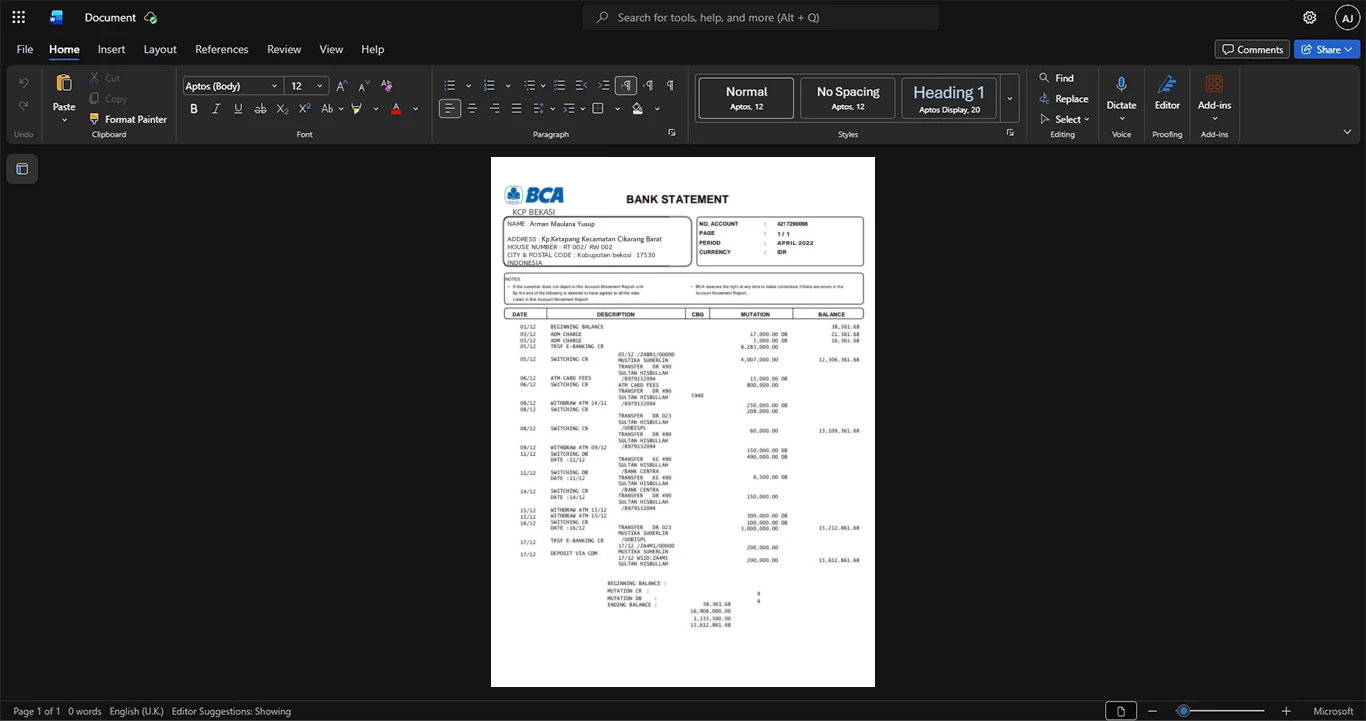The height and width of the screenshot is (721, 1366).
Task: Click the Paste clipboard icon
Action: click(x=64, y=84)
